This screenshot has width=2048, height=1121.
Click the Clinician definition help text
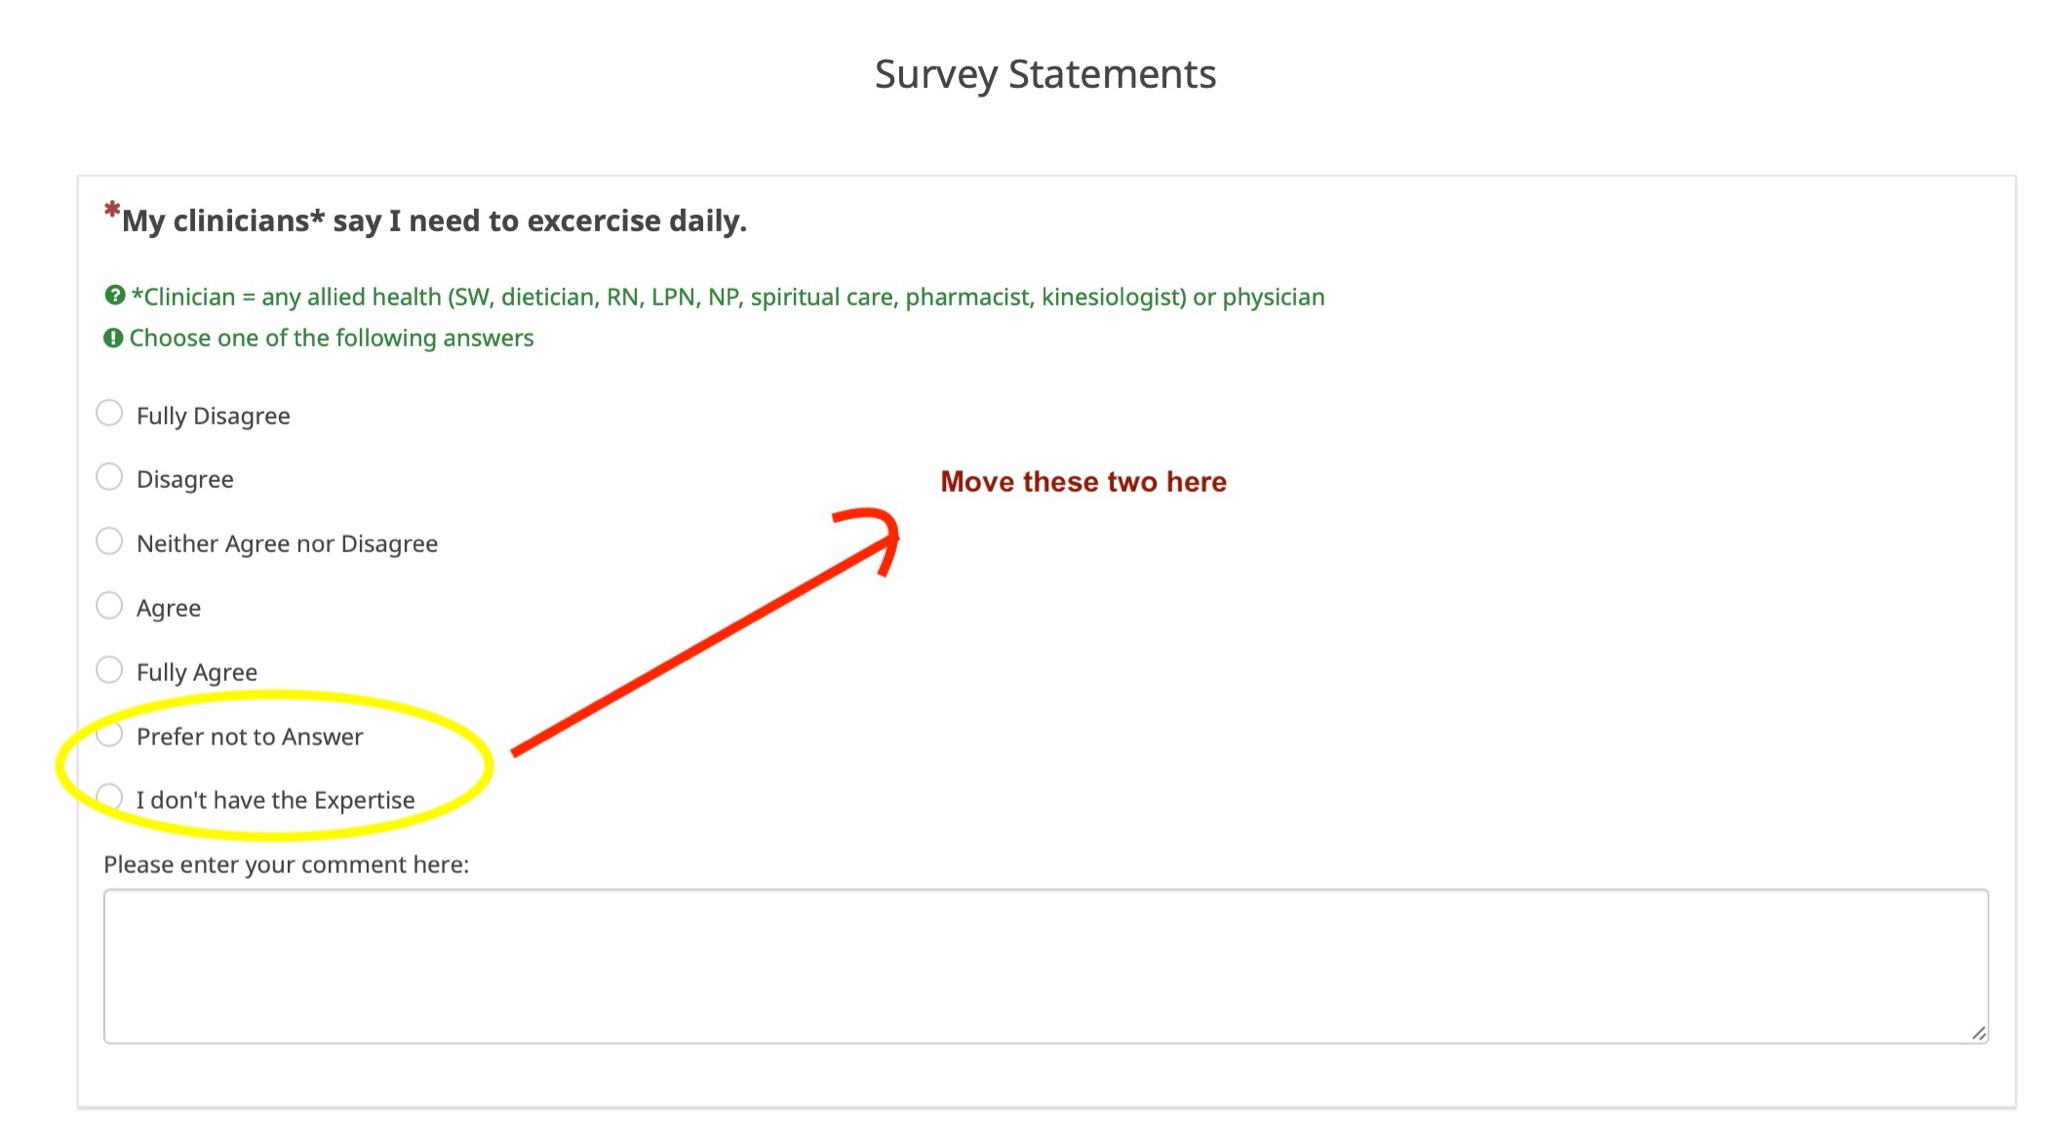(x=727, y=297)
